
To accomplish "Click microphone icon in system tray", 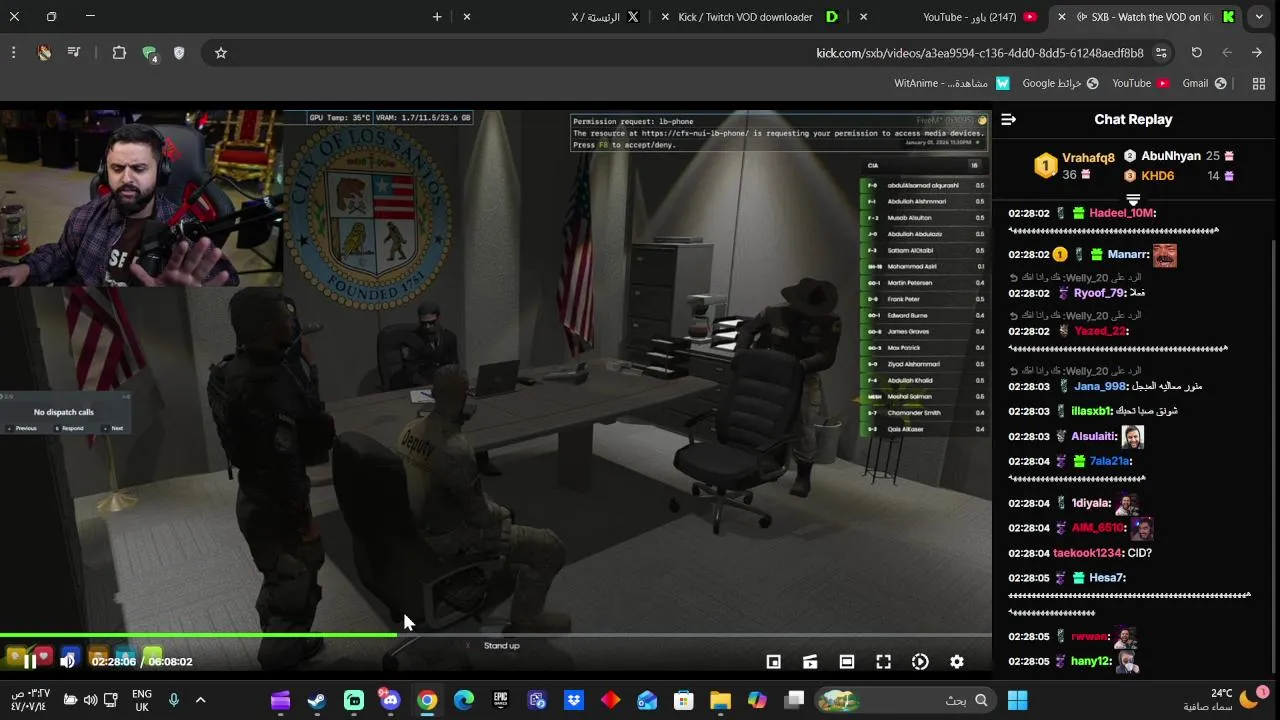I will tap(174, 700).
